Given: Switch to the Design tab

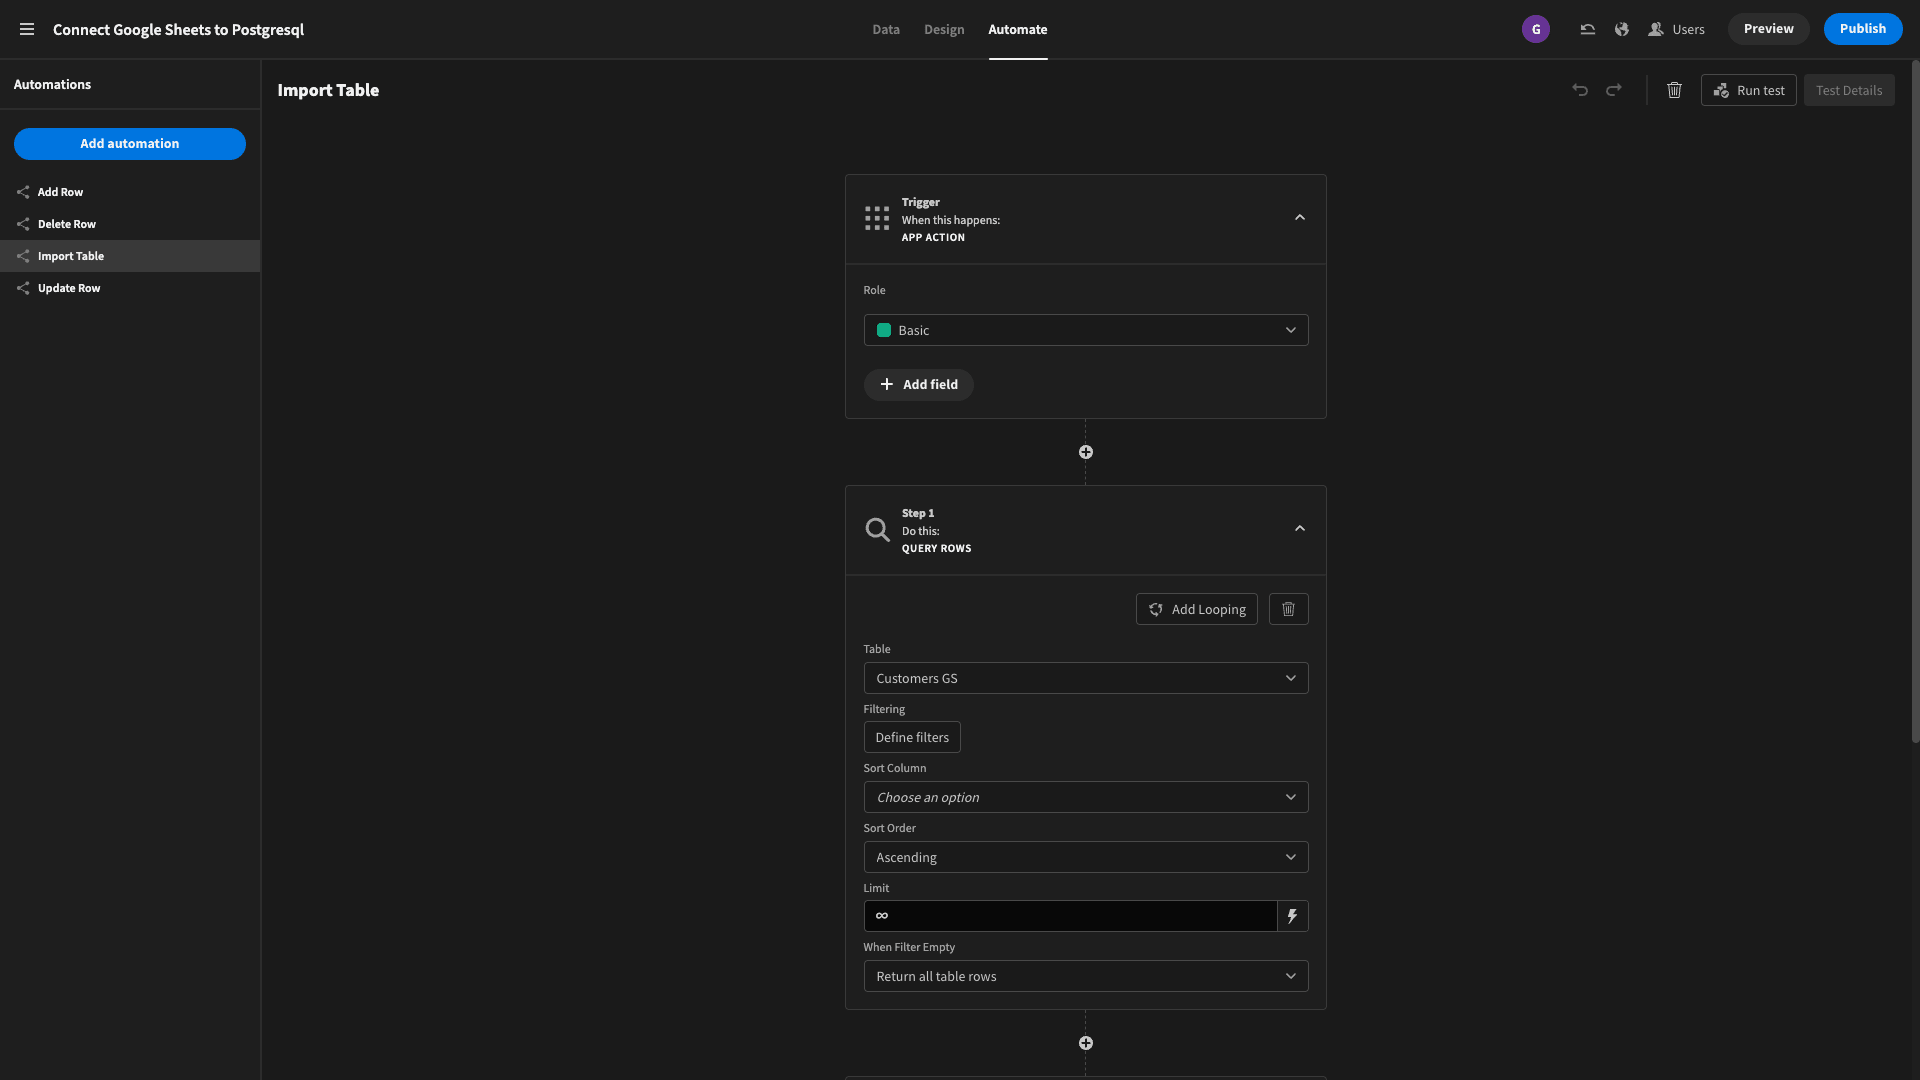Looking at the screenshot, I should click(943, 29).
